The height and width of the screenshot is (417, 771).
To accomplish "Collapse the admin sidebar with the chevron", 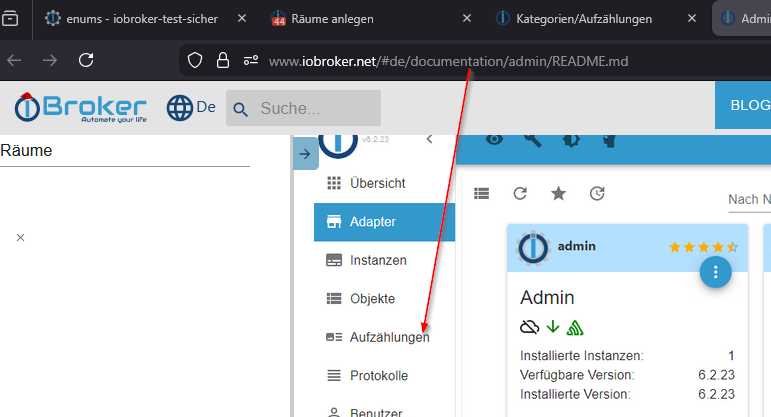I will pos(429,140).
